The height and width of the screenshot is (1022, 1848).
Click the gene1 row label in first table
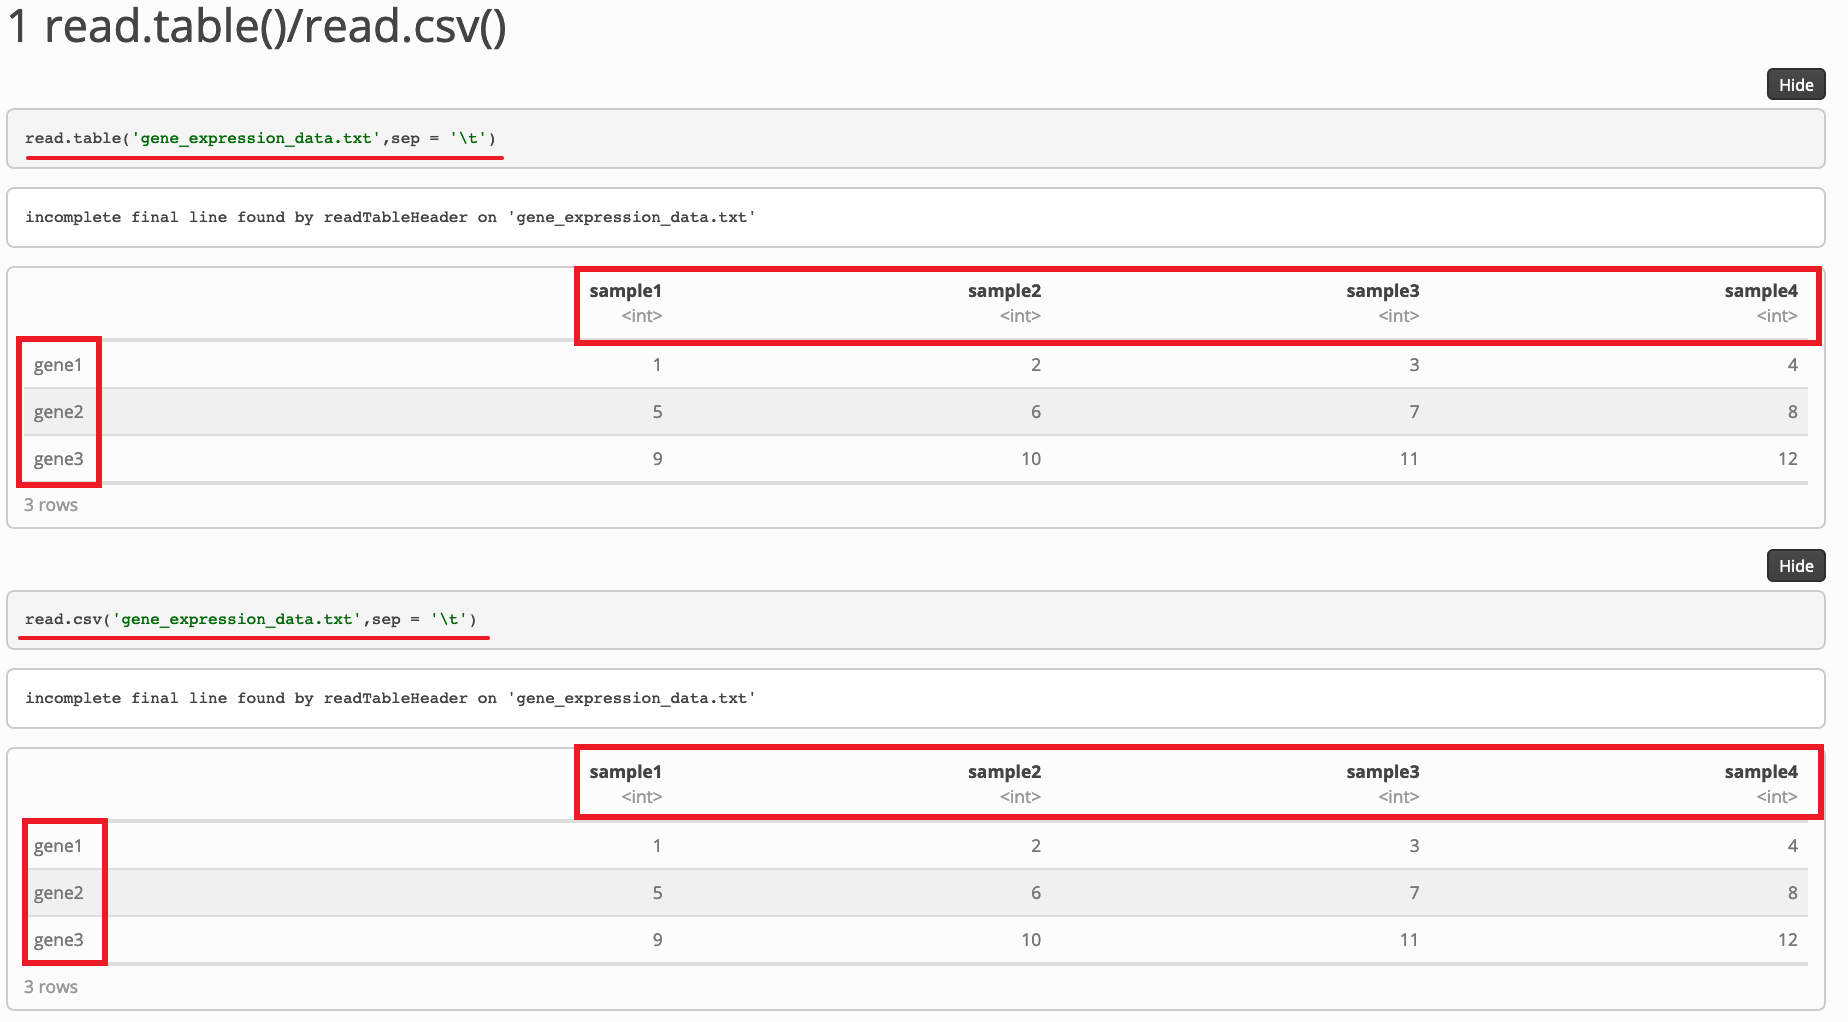tap(57, 365)
